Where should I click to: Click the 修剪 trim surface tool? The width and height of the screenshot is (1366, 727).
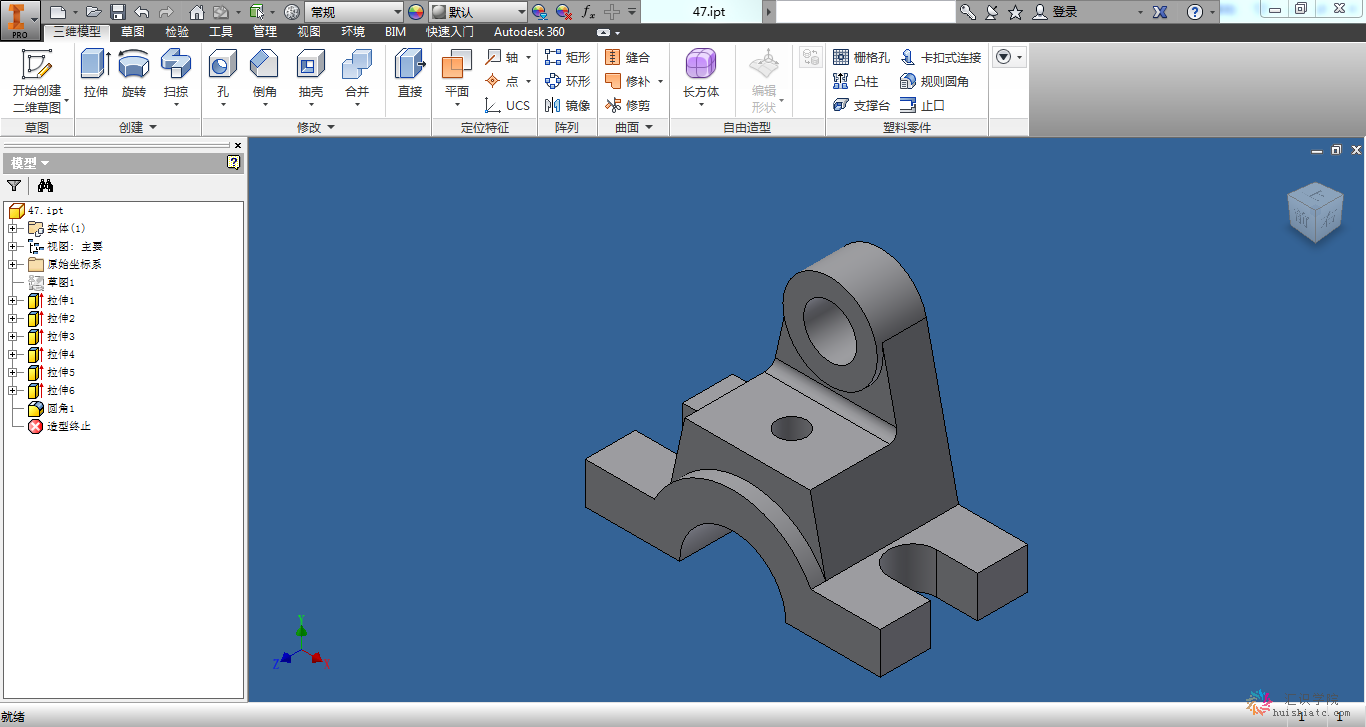(628, 105)
